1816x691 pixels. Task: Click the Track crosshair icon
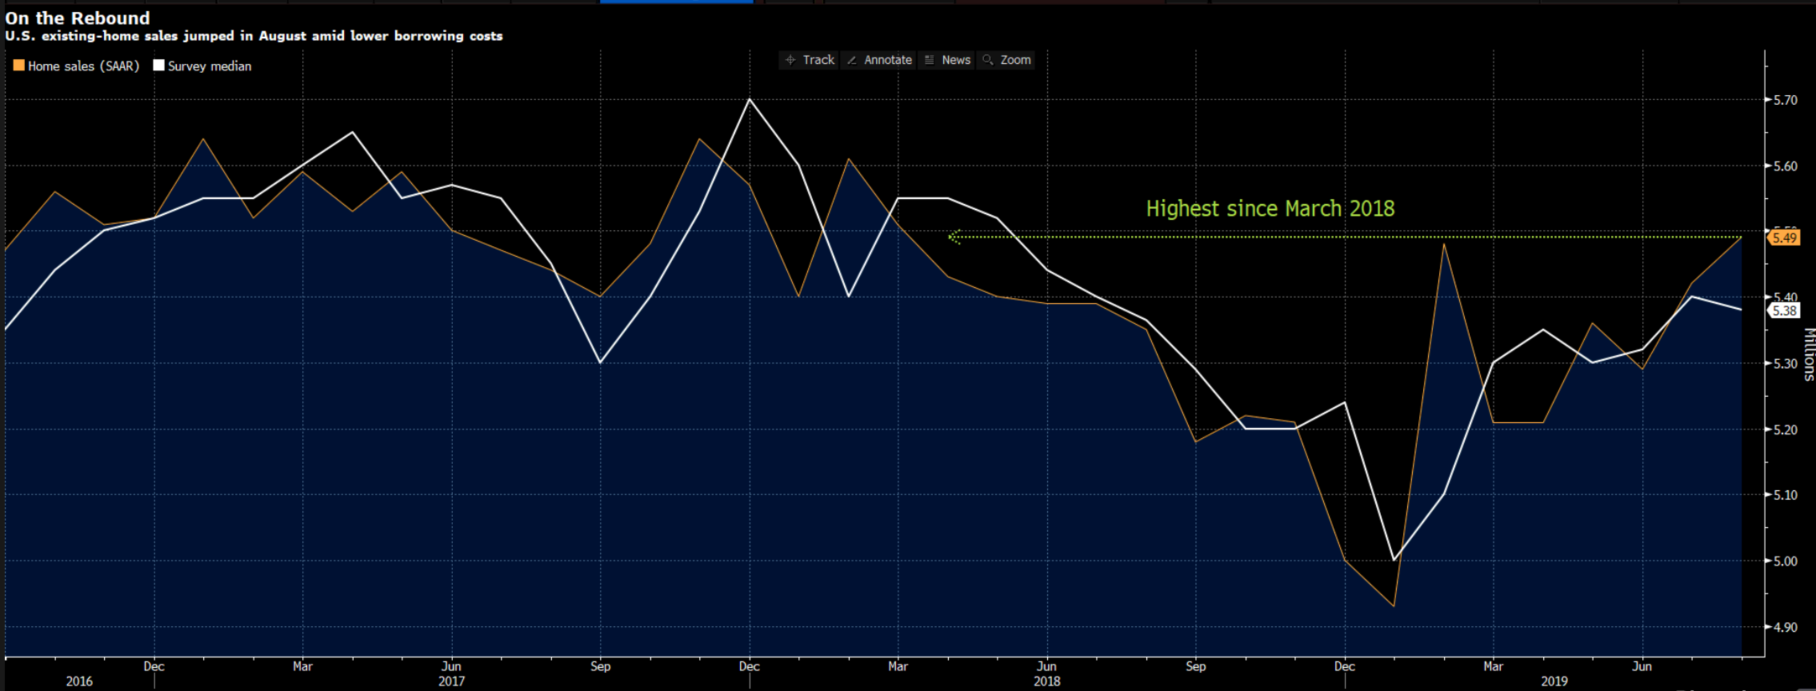point(790,60)
